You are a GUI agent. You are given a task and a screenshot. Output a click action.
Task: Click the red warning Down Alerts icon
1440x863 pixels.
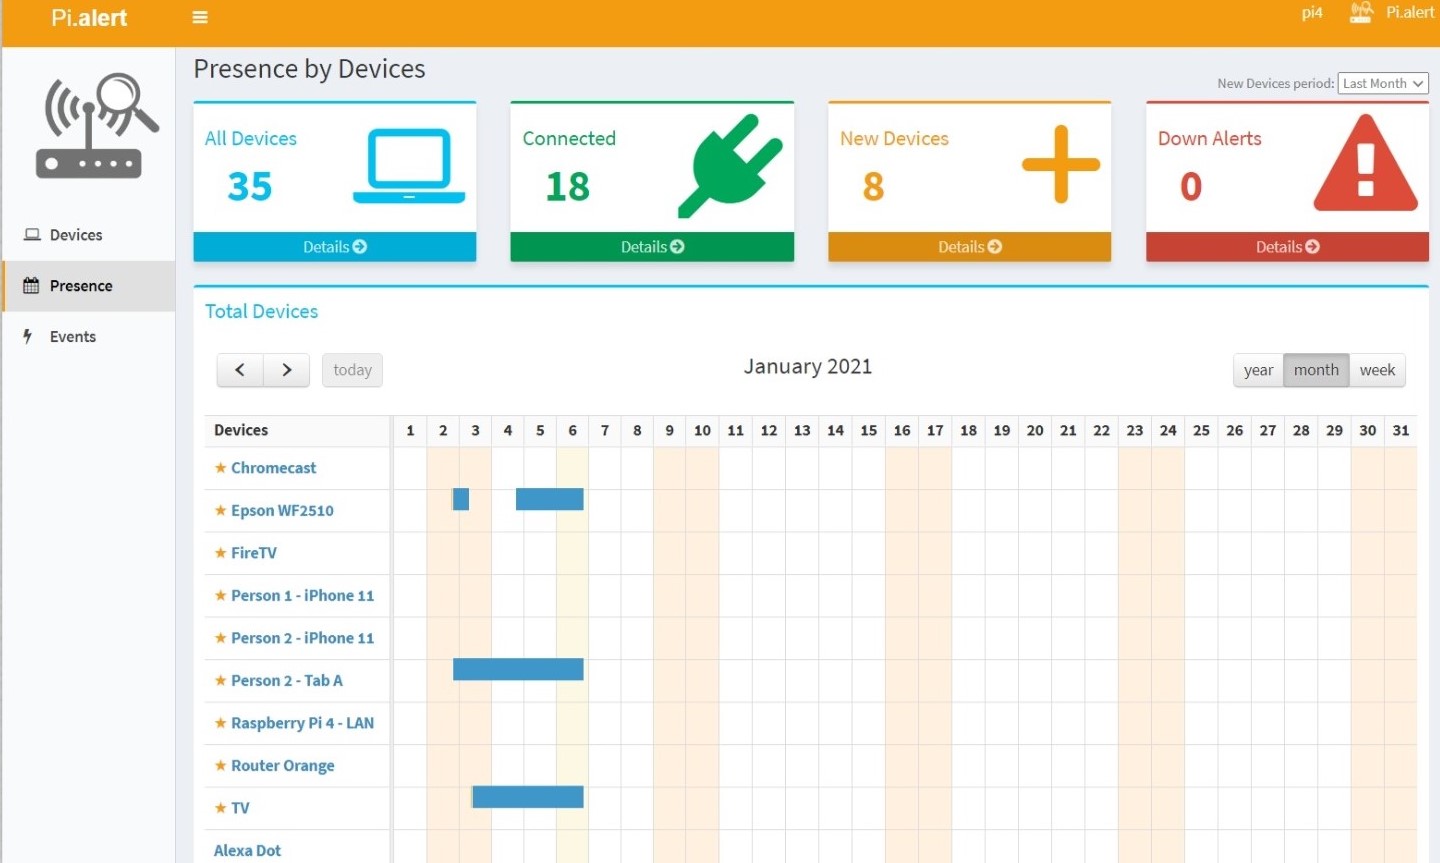pyautogui.click(x=1365, y=165)
